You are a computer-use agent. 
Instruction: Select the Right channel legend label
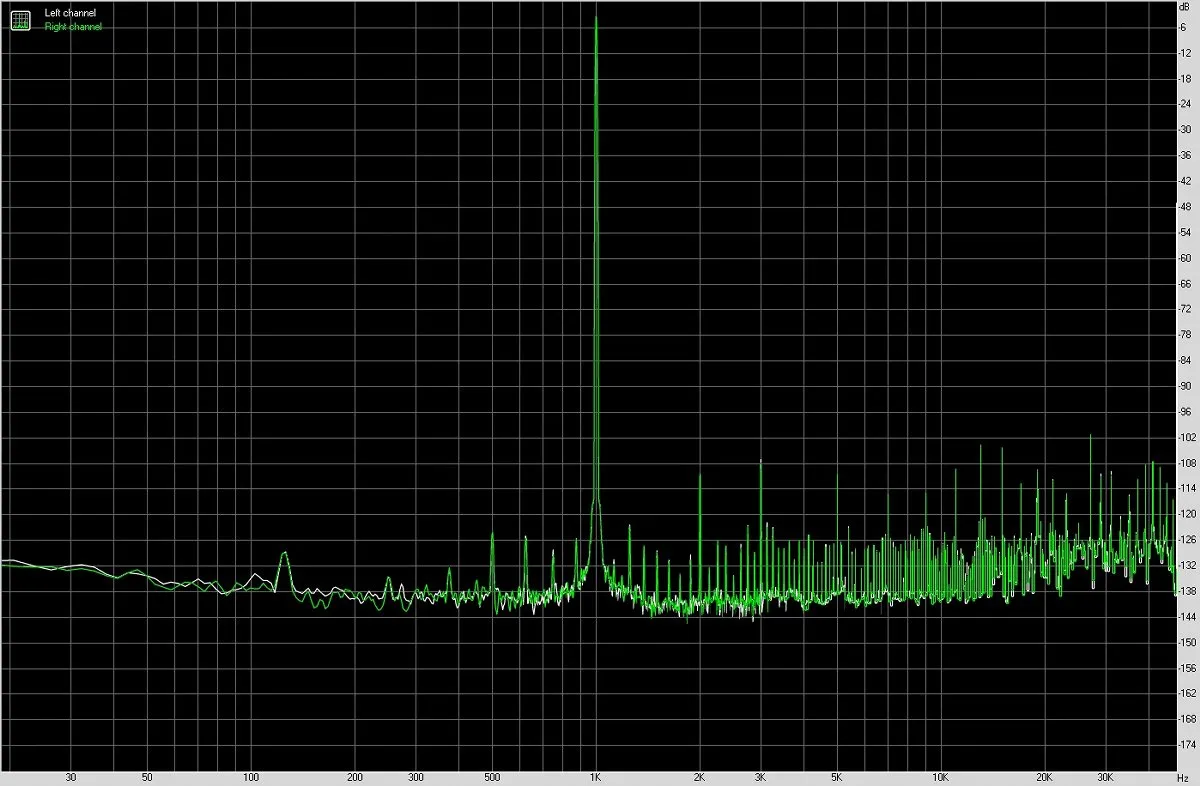(x=73, y=26)
